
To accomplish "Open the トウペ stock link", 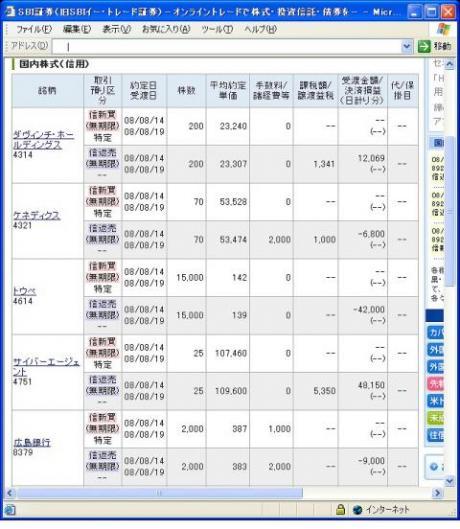I will point(24,291).
